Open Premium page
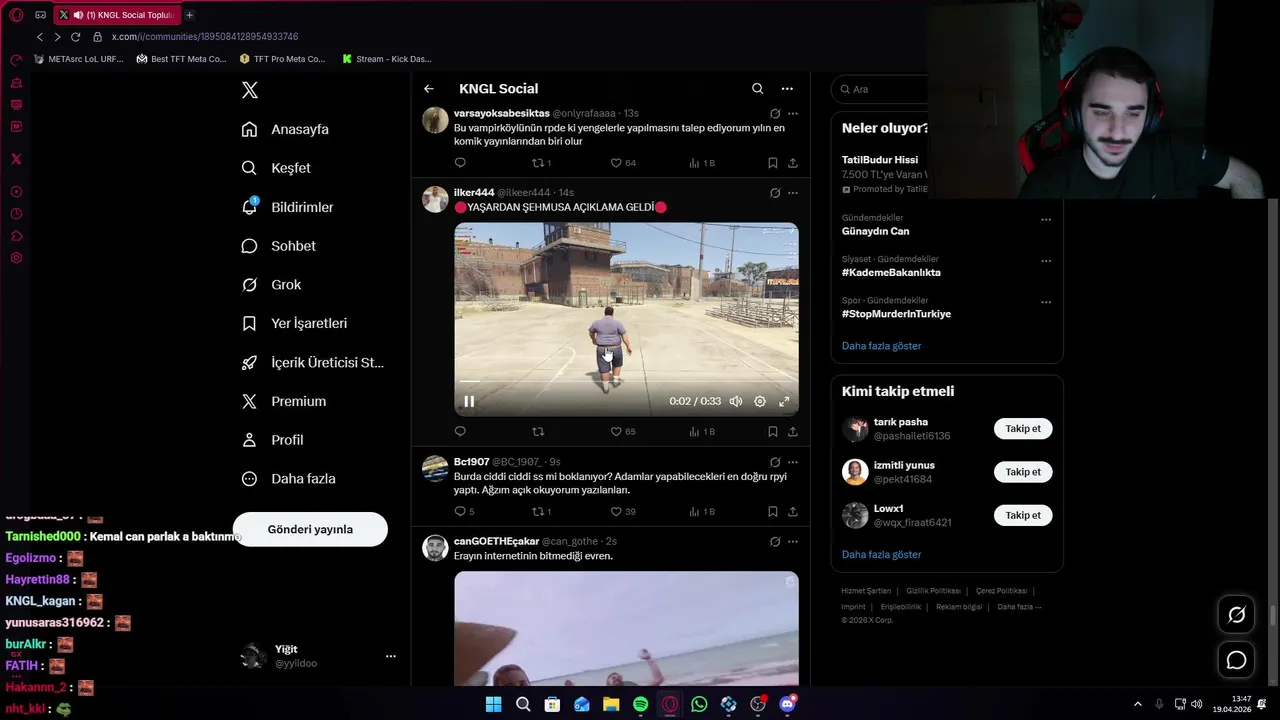The width and height of the screenshot is (1280, 720). tap(284, 401)
